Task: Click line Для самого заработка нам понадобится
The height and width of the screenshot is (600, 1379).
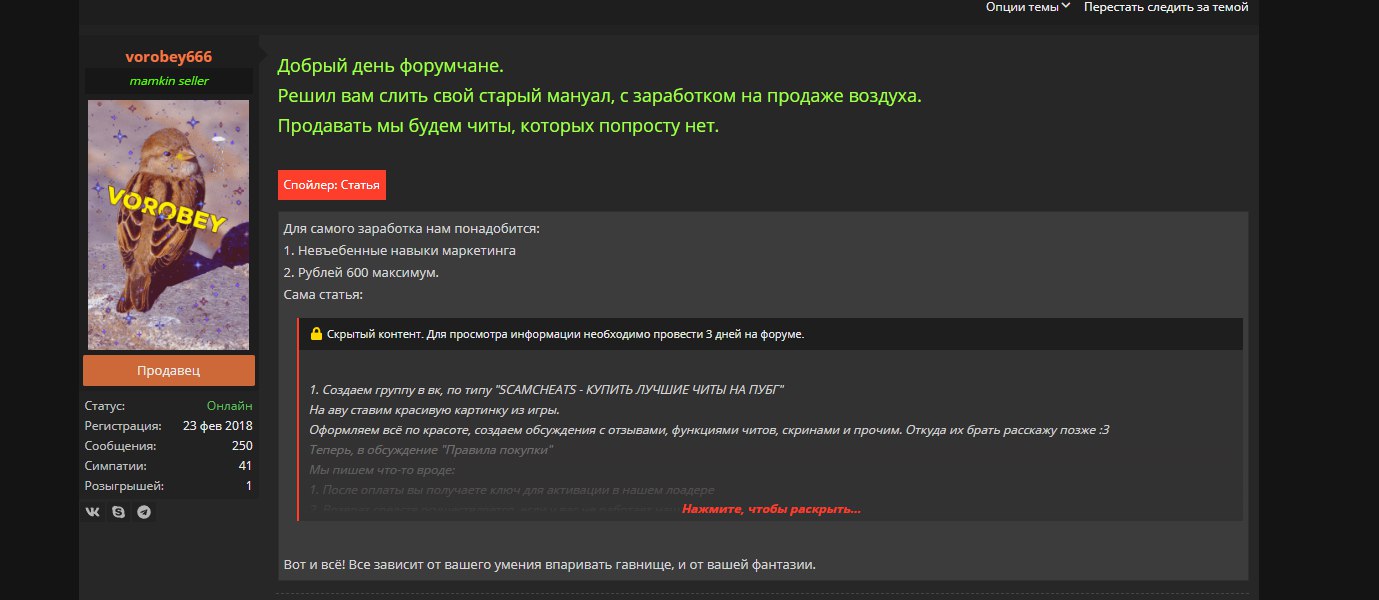Action: coord(412,229)
